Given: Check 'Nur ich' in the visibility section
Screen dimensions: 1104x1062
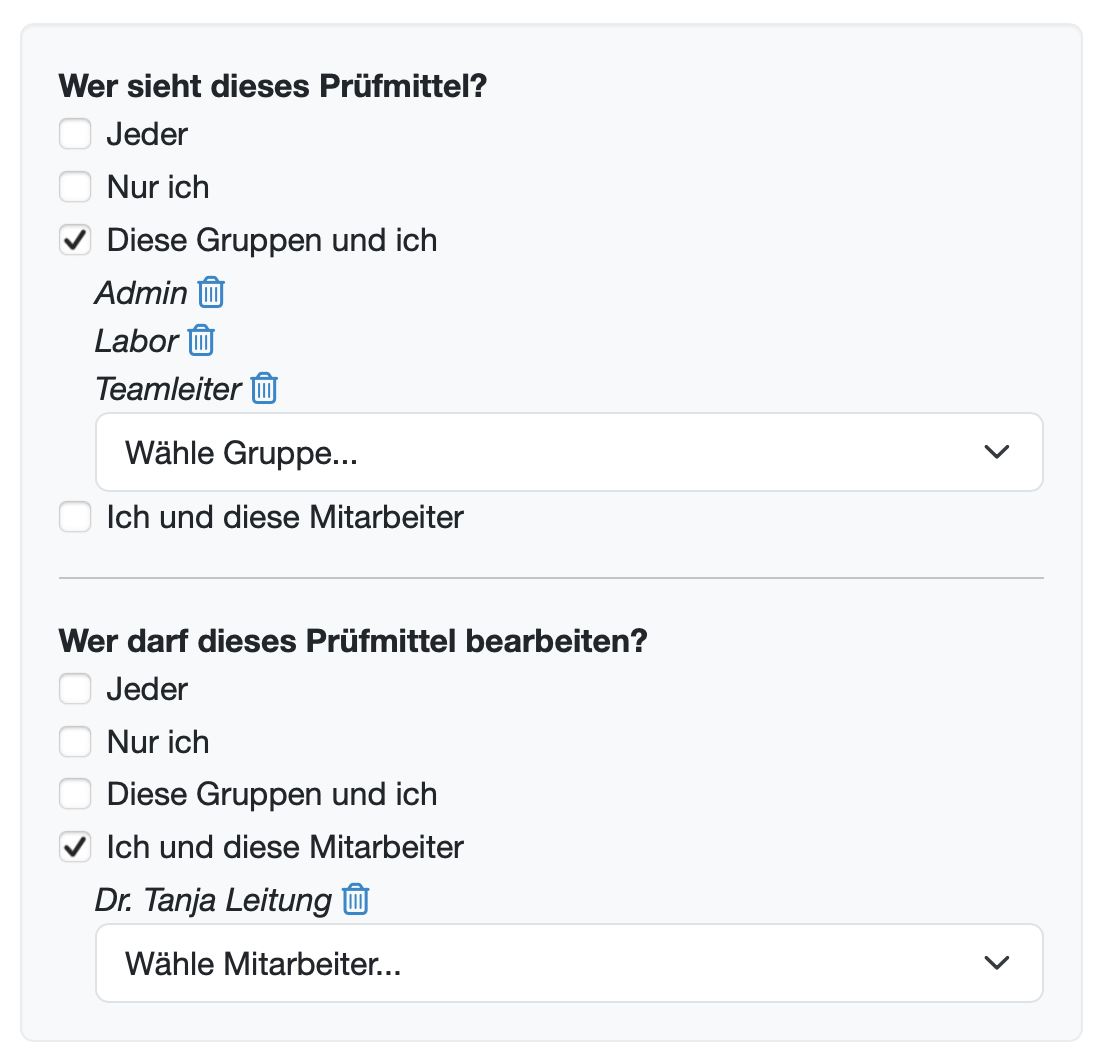Looking at the screenshot, I should click(75, 186).
